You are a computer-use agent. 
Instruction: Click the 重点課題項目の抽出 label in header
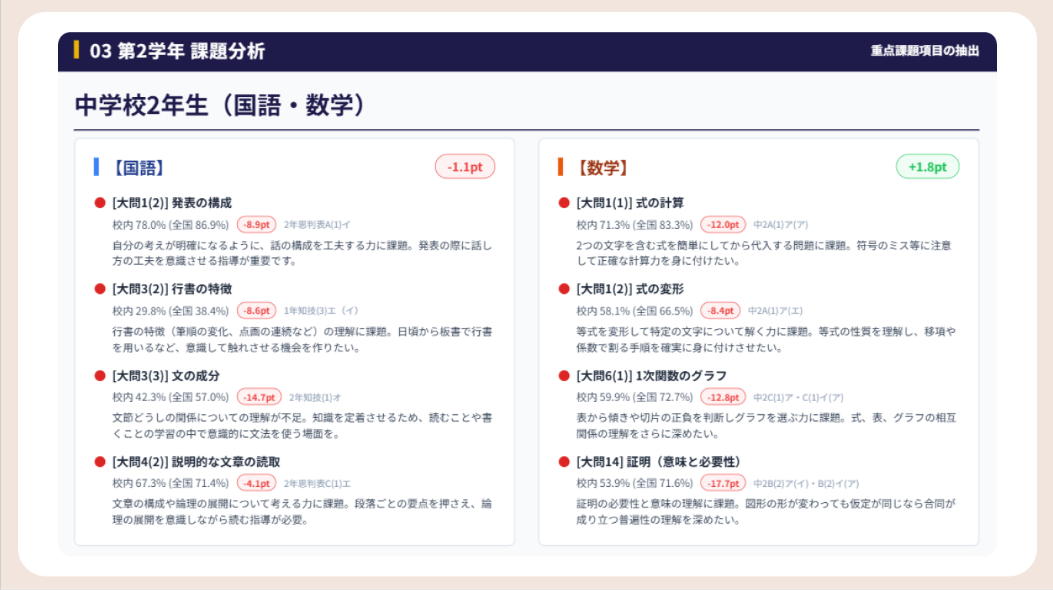pos(925,51)
